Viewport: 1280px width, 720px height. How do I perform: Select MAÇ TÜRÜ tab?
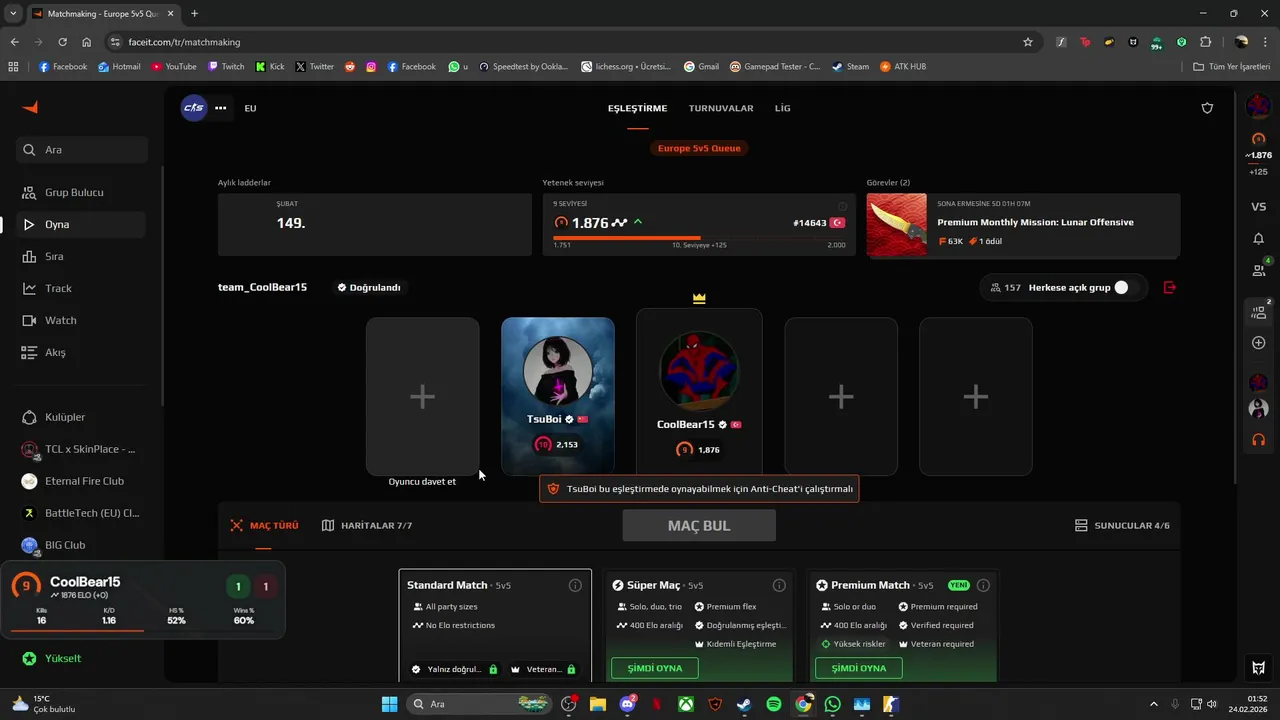[x=264, y=525]
